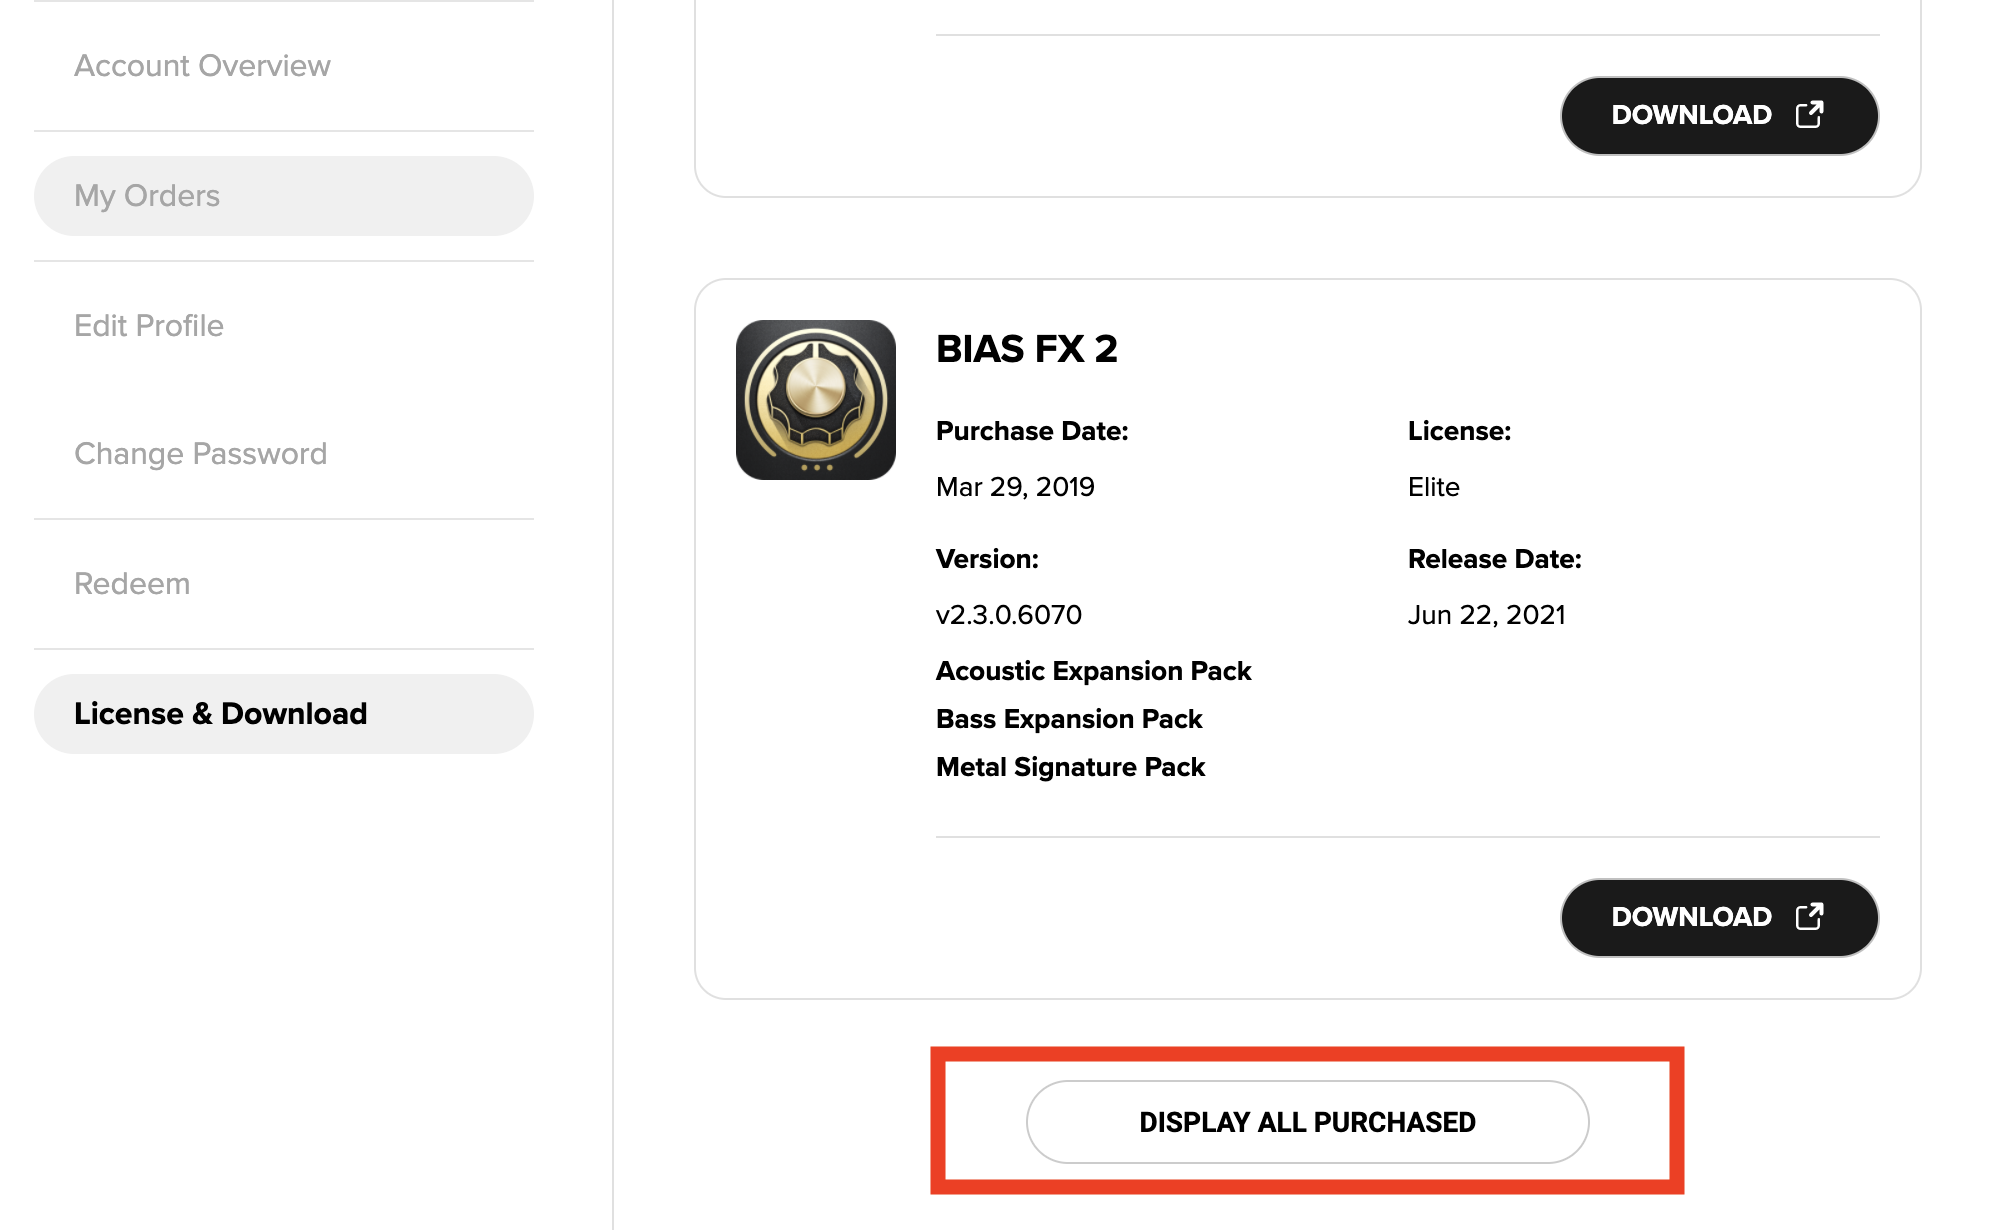Click the Bass Expansion Pack label
The width and height of the screenshot is (1996, 1230).
[1069, 719]
